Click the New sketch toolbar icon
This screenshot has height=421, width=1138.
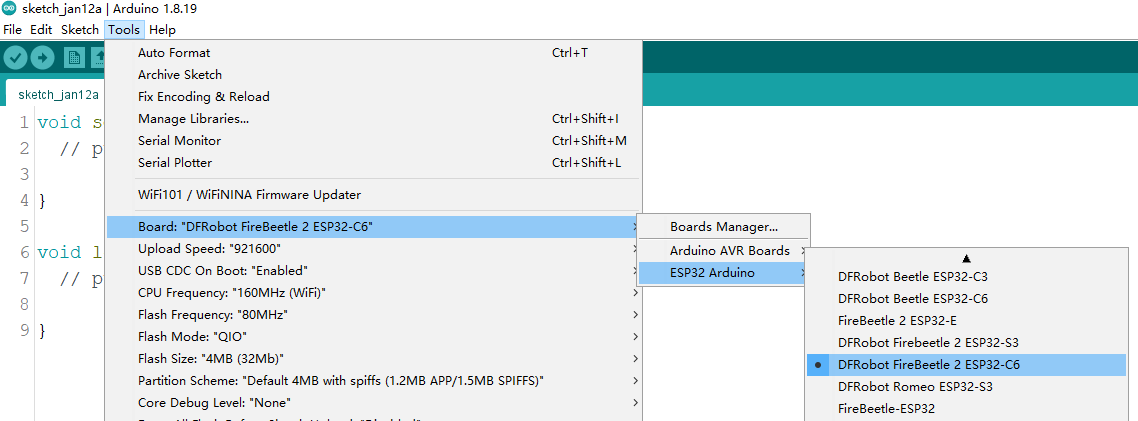(73, 58)
